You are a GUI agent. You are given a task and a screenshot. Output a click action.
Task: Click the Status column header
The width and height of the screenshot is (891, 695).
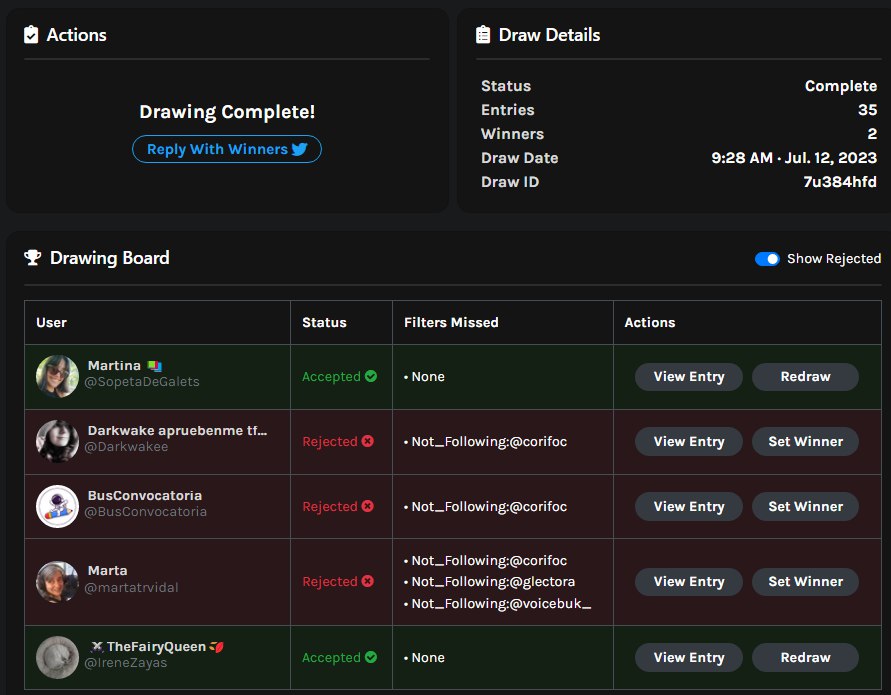tap(324, 323)
